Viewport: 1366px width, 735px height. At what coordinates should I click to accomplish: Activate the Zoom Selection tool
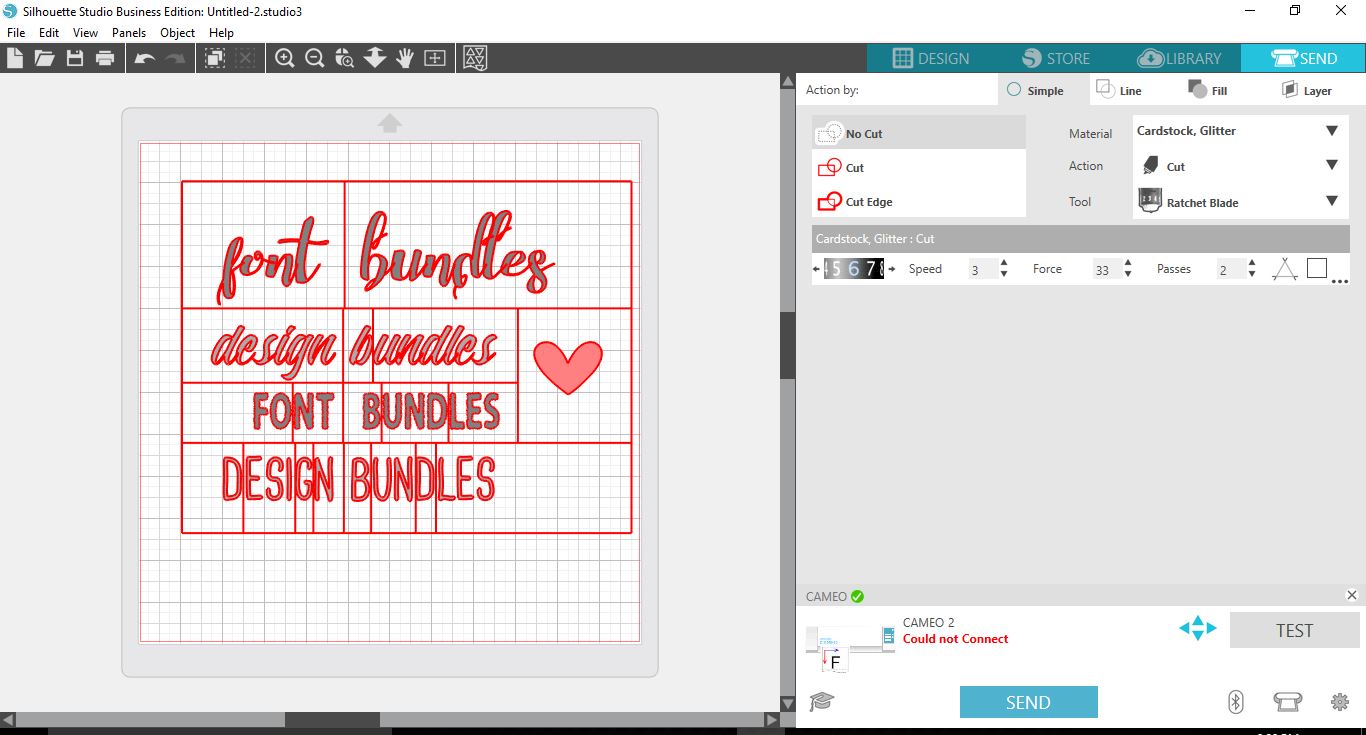click(345, 58)
